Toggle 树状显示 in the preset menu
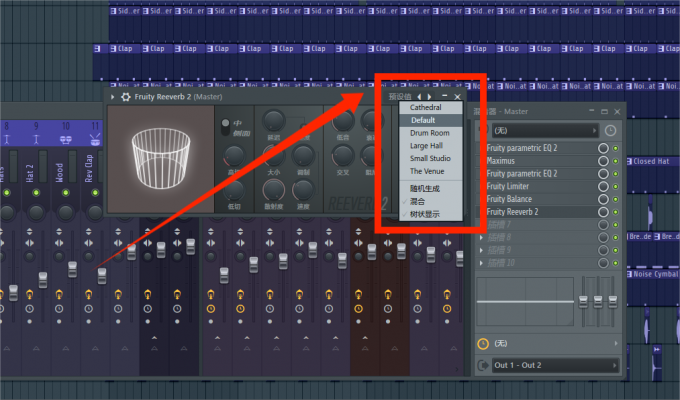The image size is (680, 400). coord(431,214)
